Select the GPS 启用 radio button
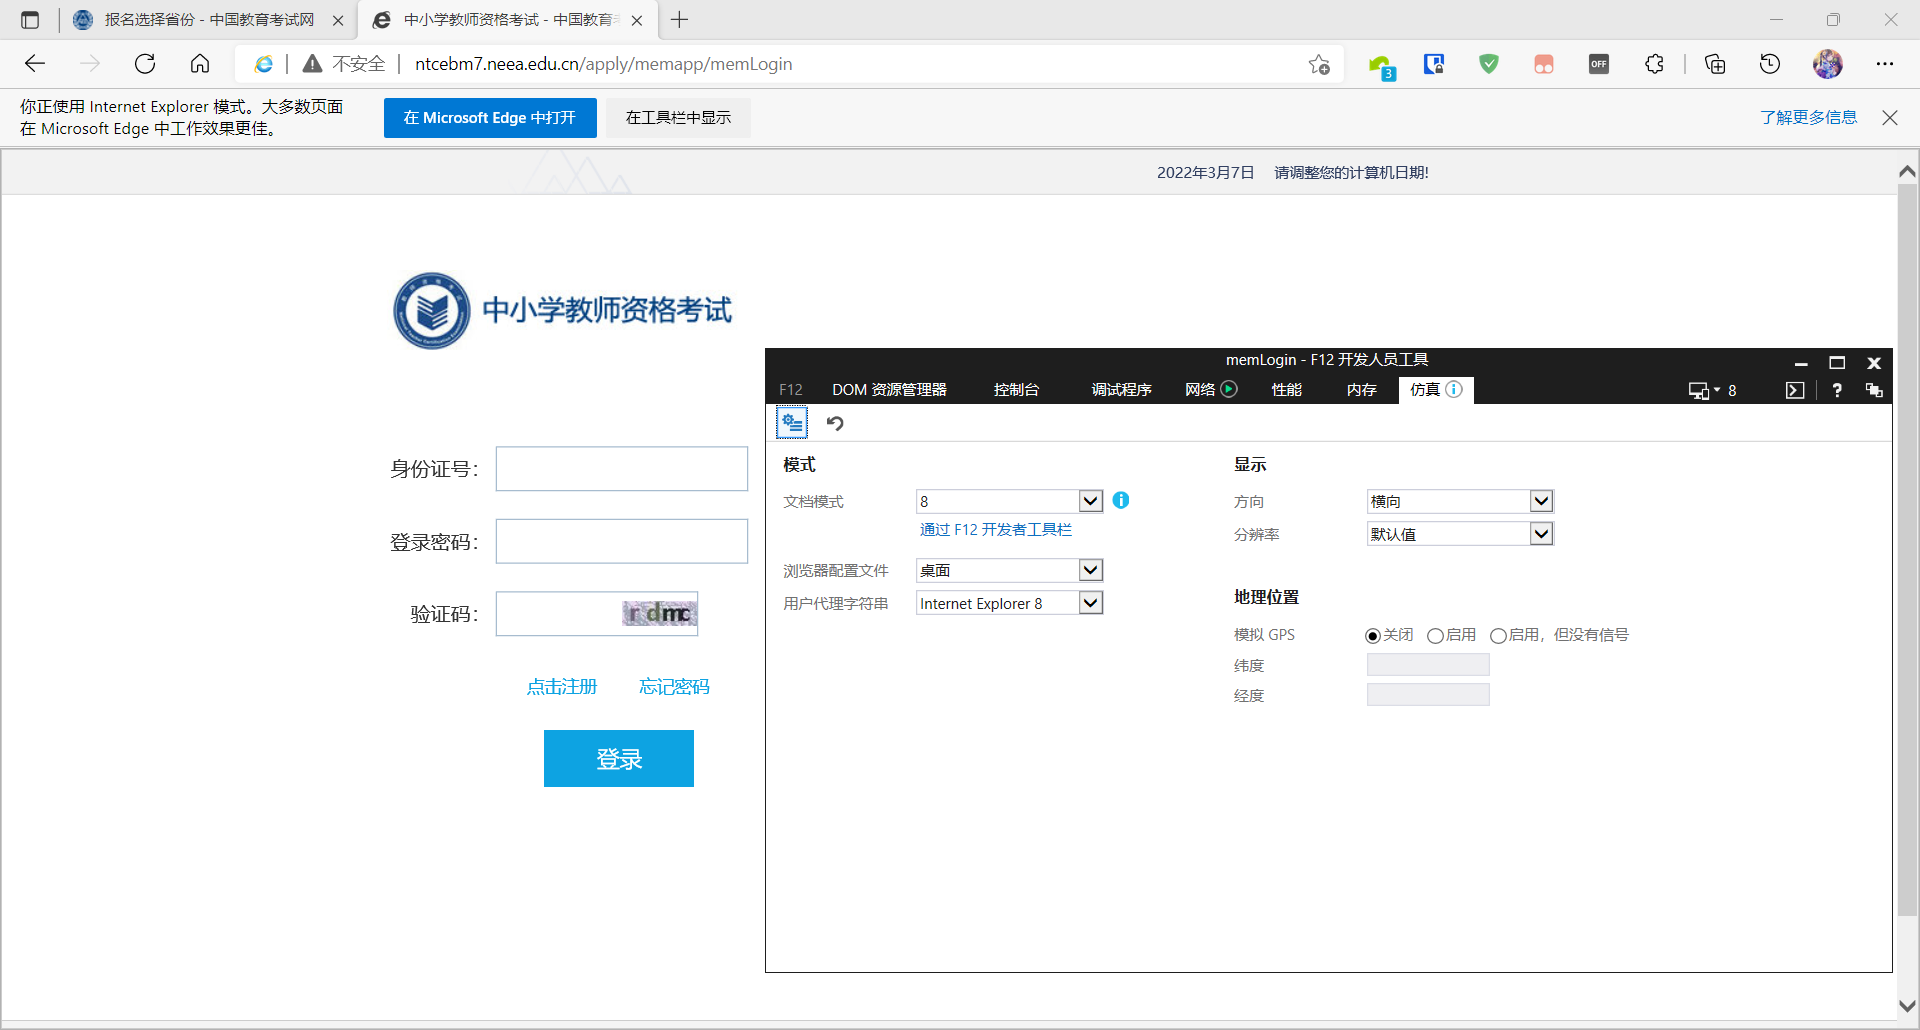1920x1030 pixels. point(1435,636)
